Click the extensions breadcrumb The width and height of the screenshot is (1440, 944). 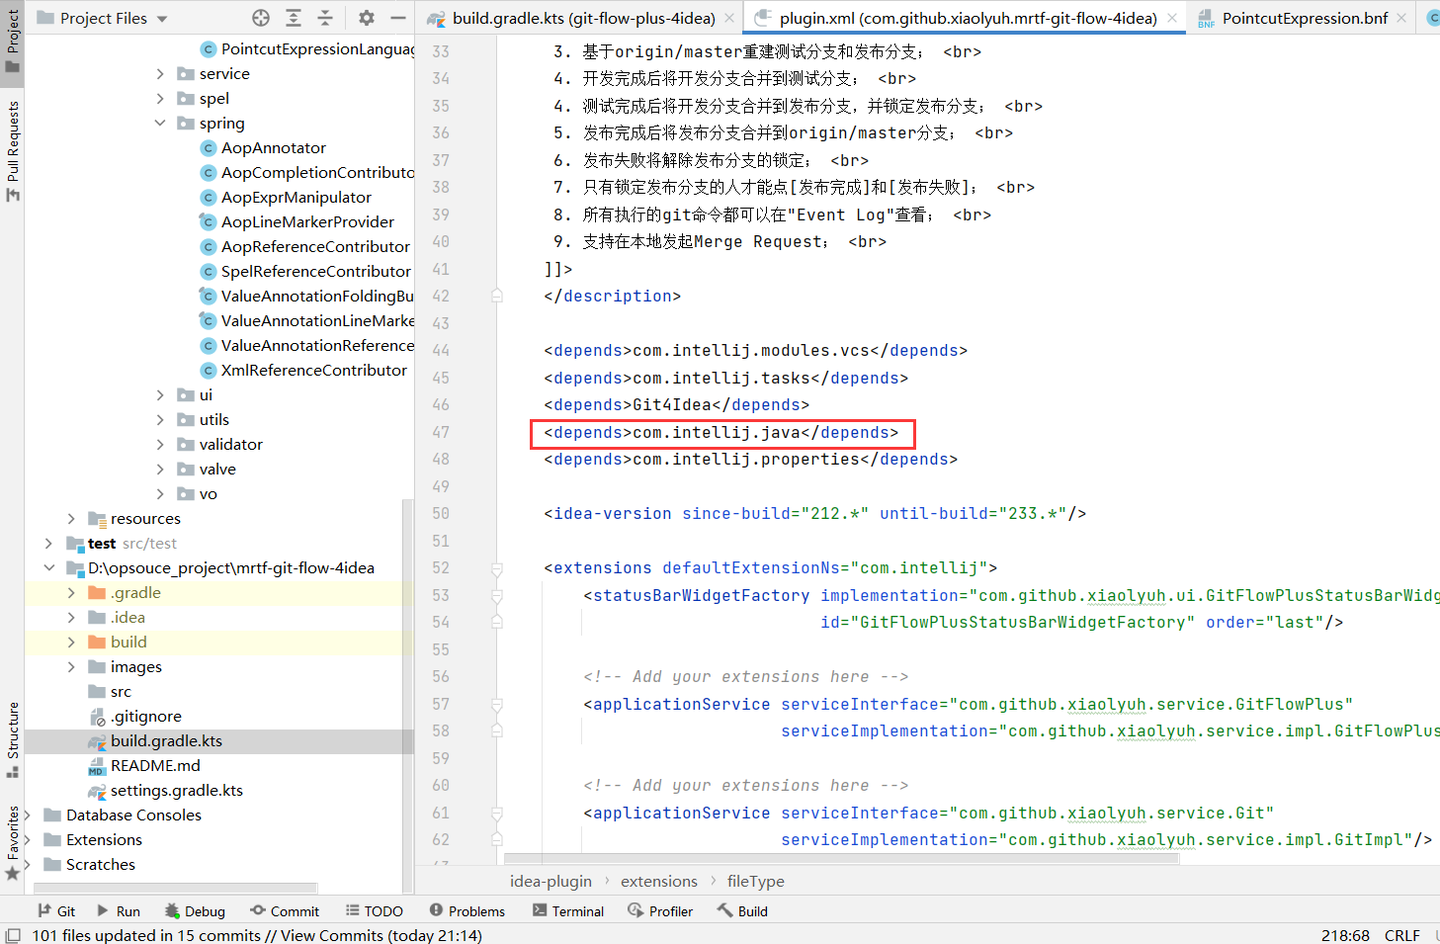click(658, 881)
